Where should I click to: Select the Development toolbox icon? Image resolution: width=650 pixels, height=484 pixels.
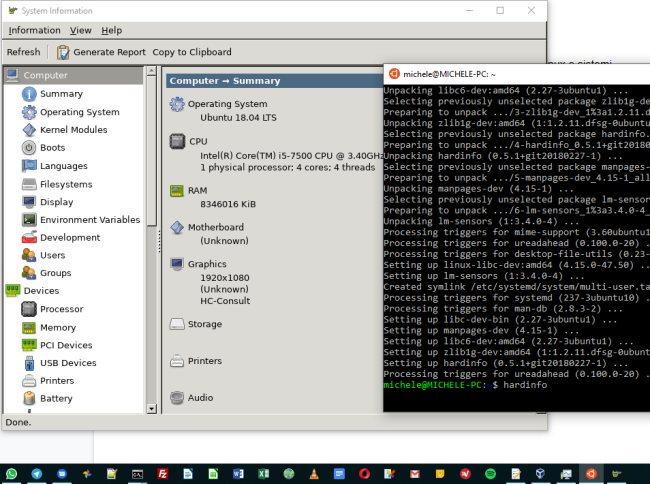[x=29, y=237]
